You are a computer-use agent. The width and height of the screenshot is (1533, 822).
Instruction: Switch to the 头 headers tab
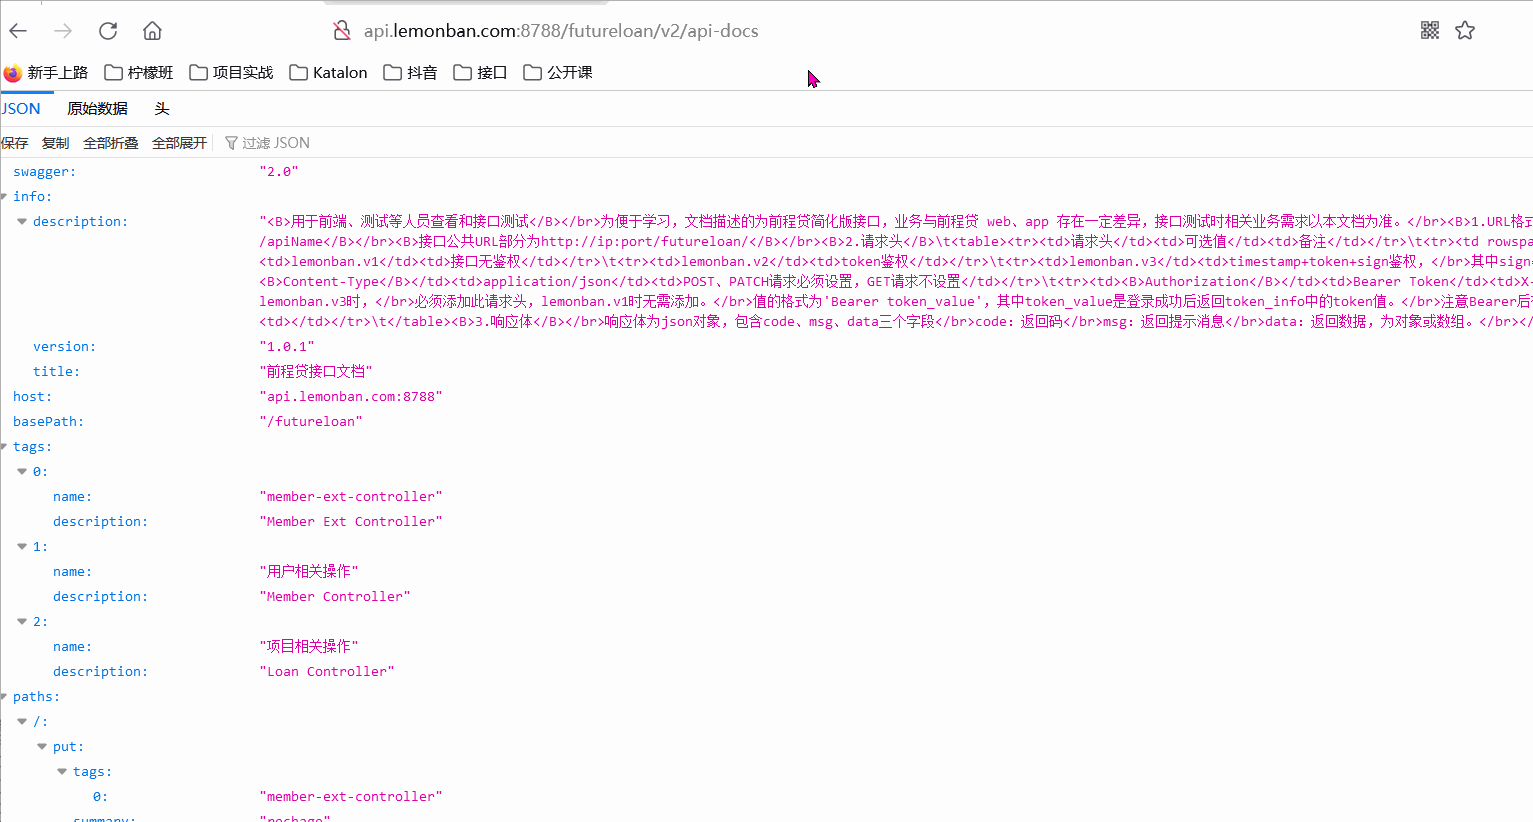[162, 109]
